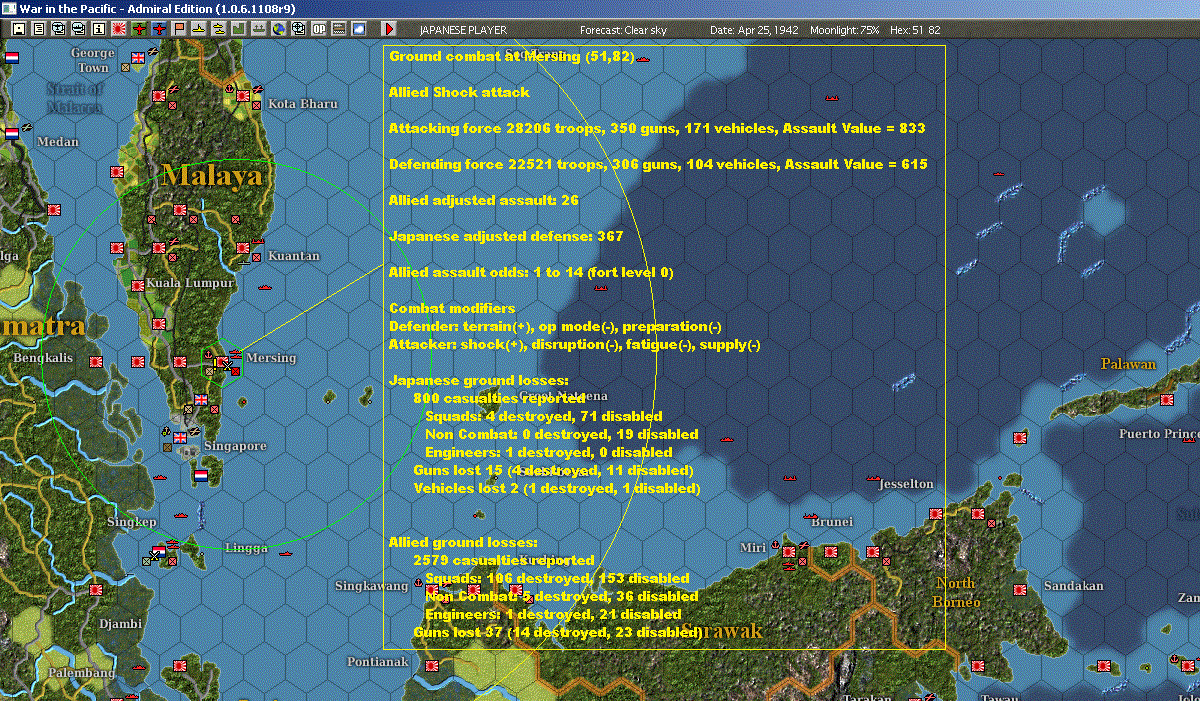1200x701 pixels.
Task: Click the 'Singkawang' map label
Action: 371,585
